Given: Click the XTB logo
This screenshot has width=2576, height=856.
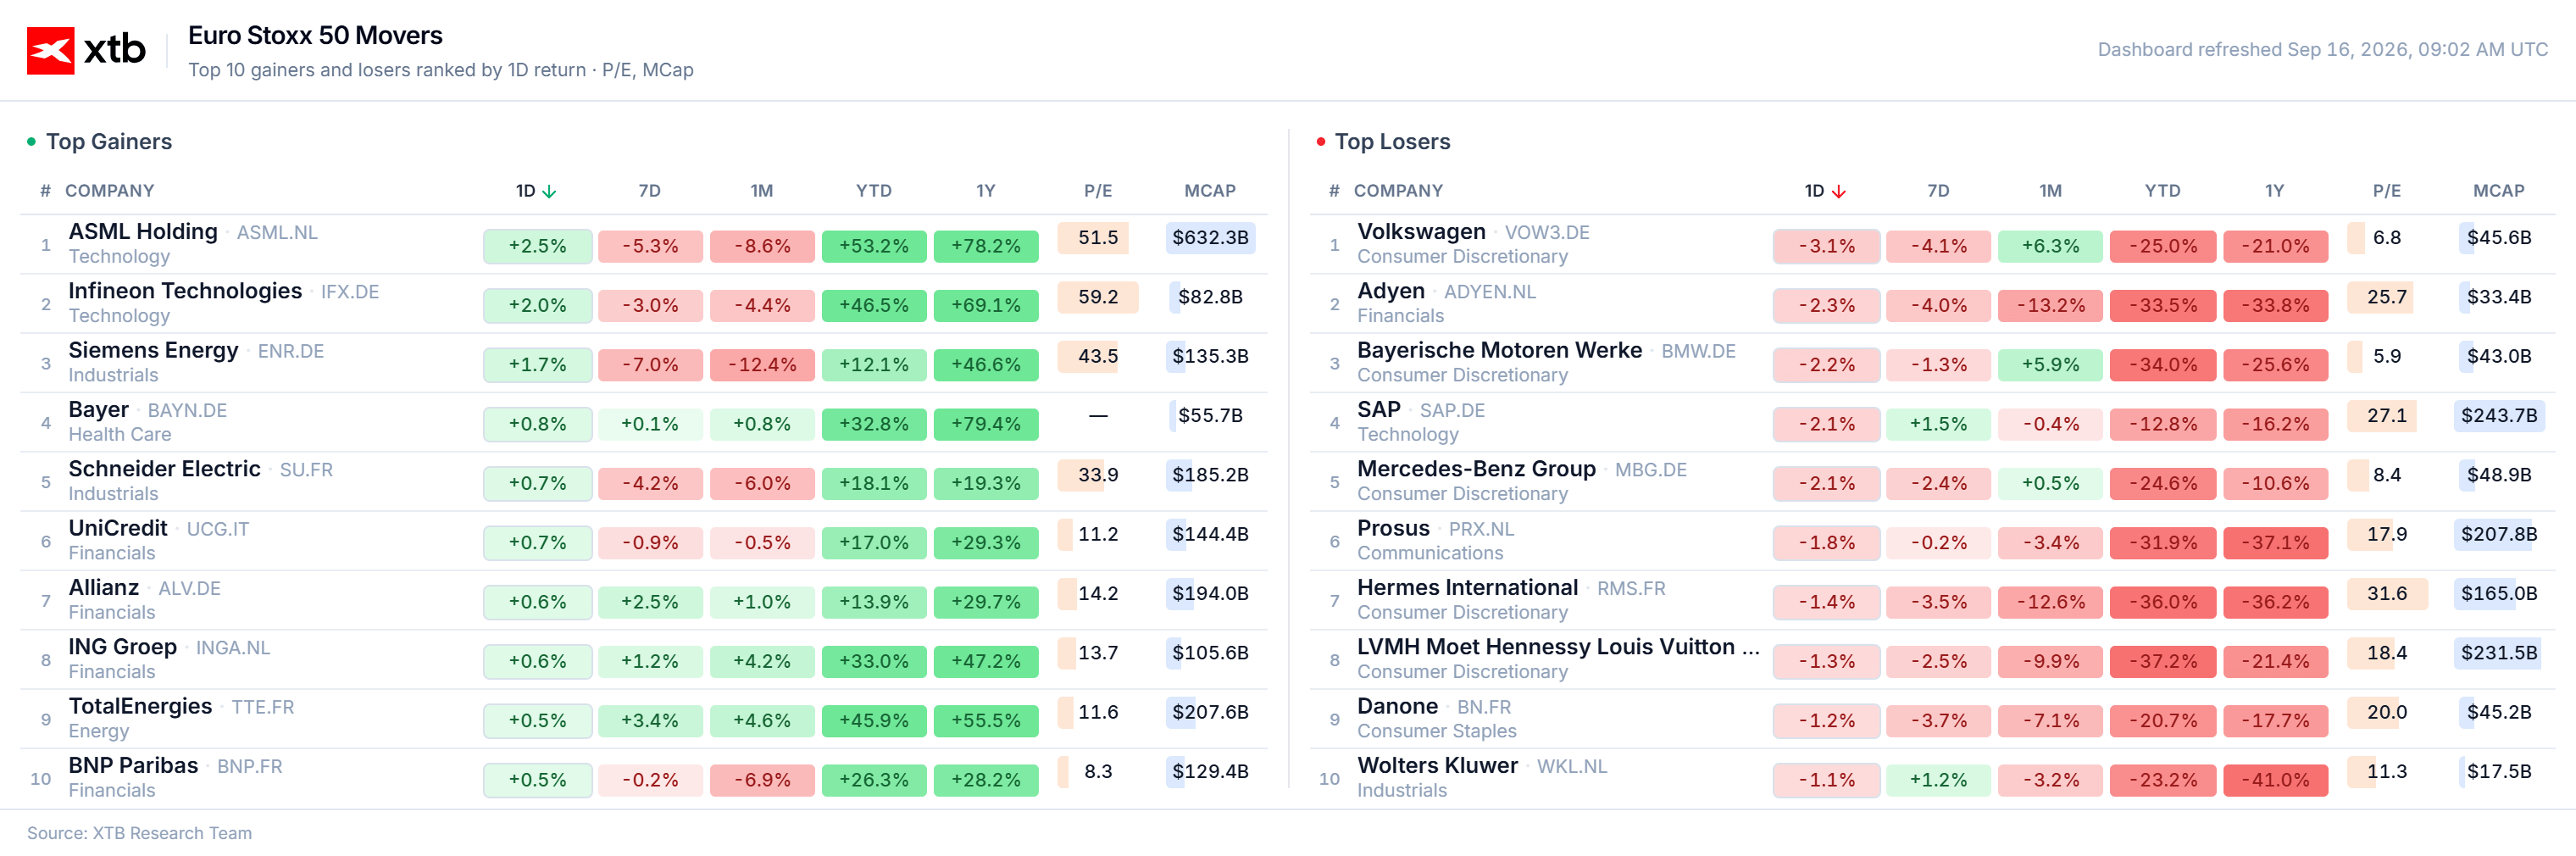Looking at the screenshot, I should 86,50.
